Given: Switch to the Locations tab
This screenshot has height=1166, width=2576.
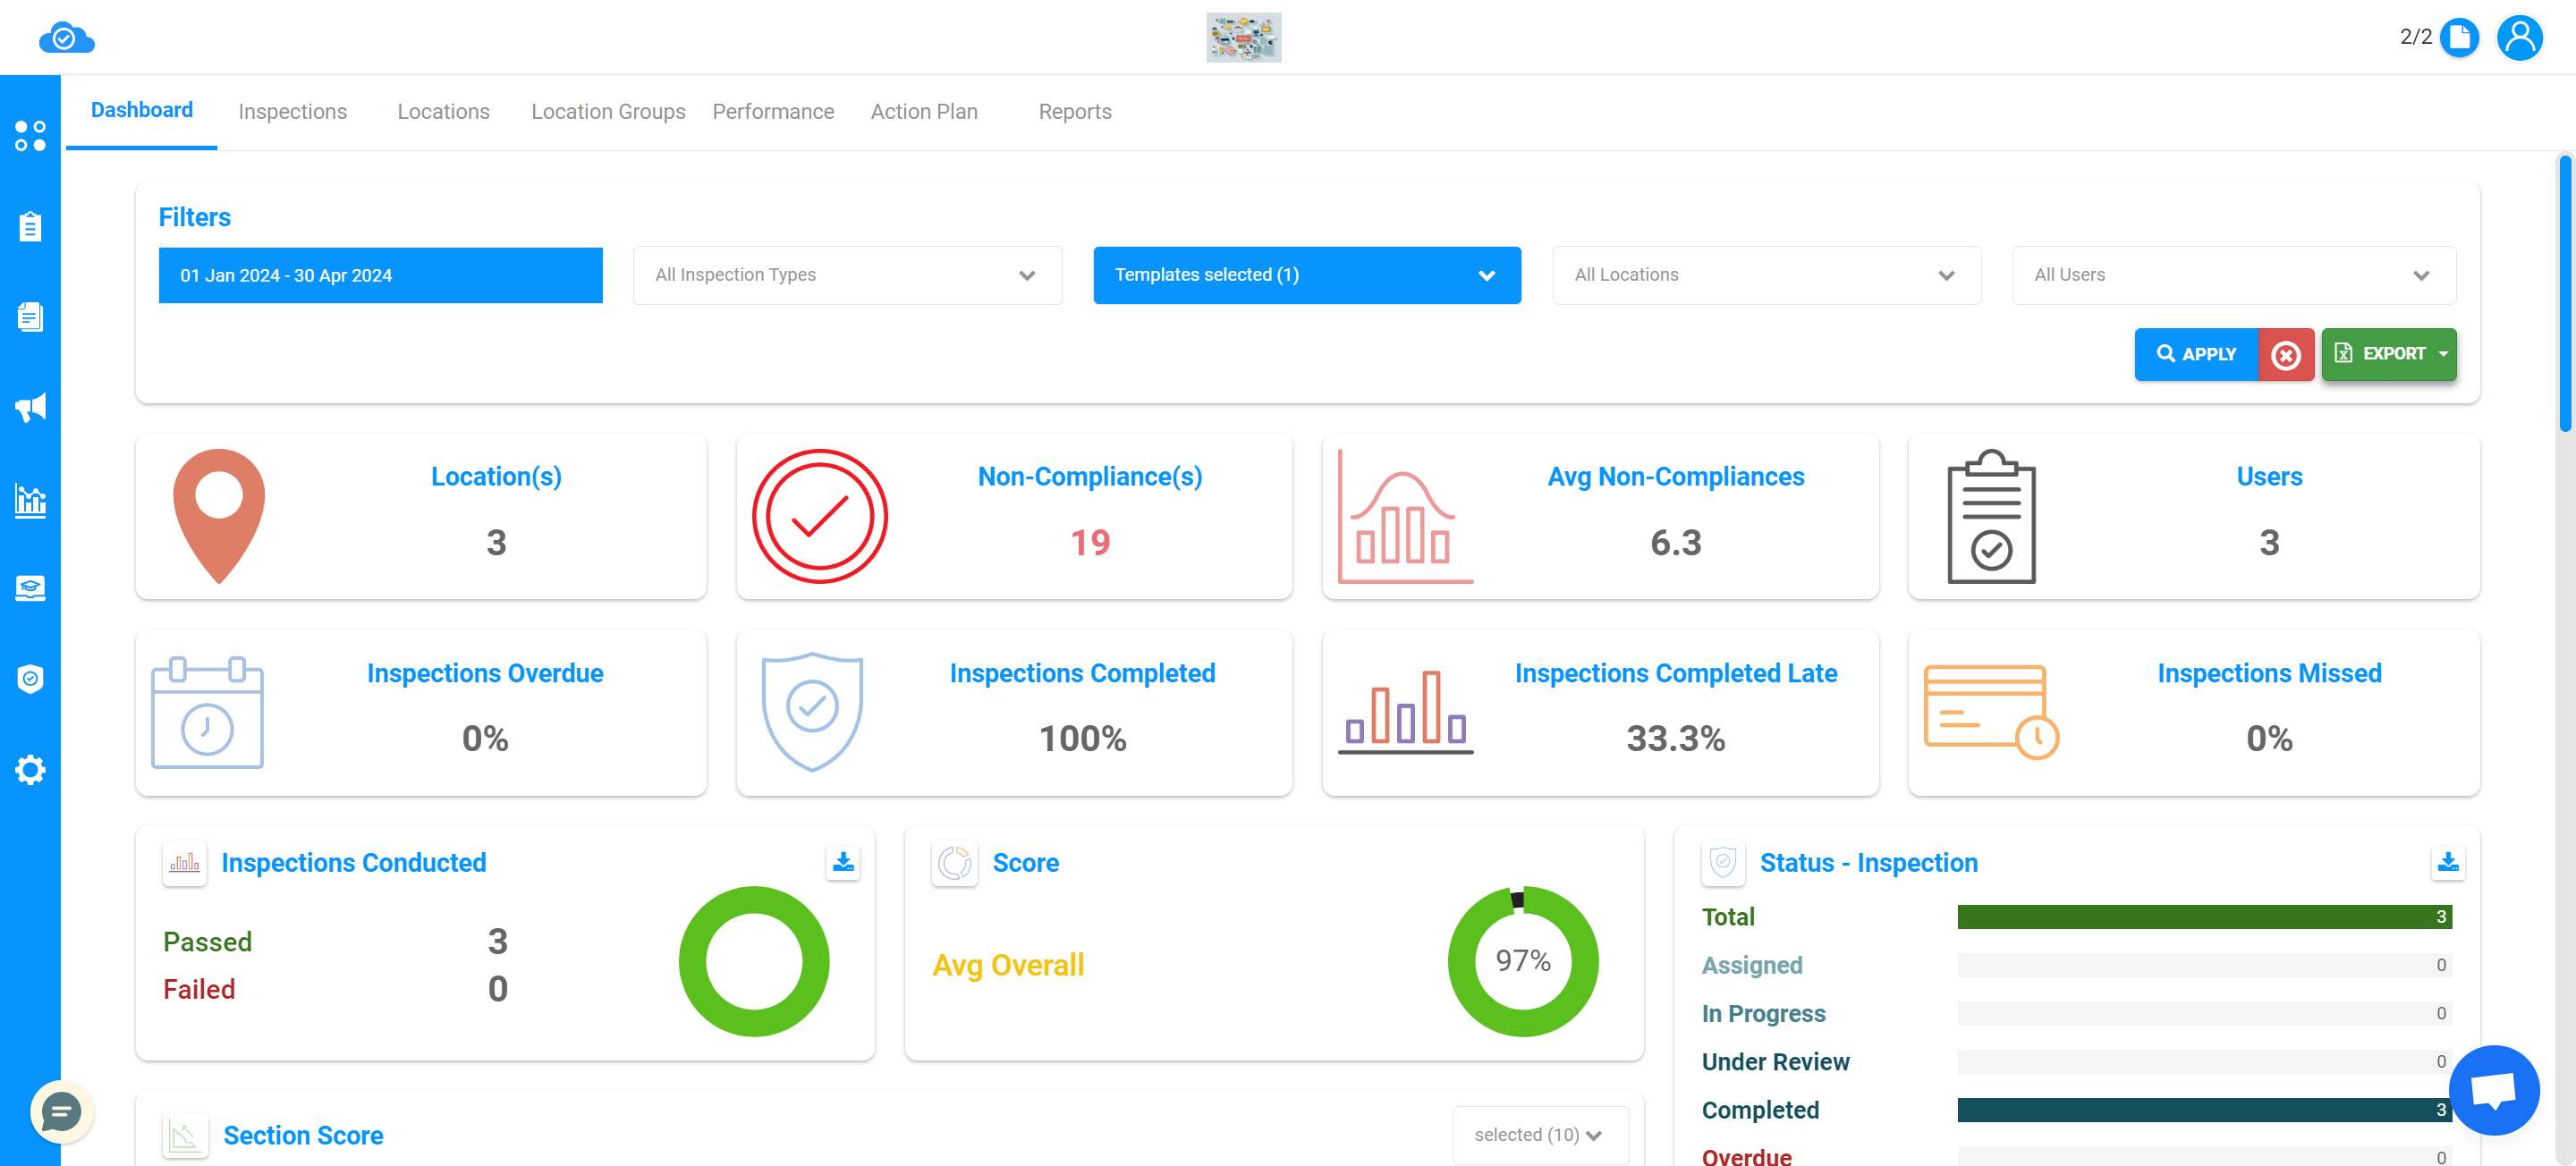Looking at the screenshot, I should point(443,112).
